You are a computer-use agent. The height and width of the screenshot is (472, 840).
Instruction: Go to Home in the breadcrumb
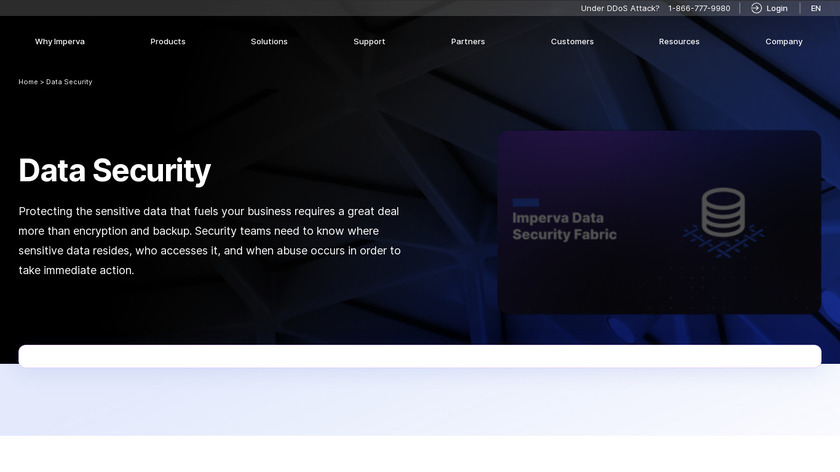pyautogui.click(x=28, y=82)
